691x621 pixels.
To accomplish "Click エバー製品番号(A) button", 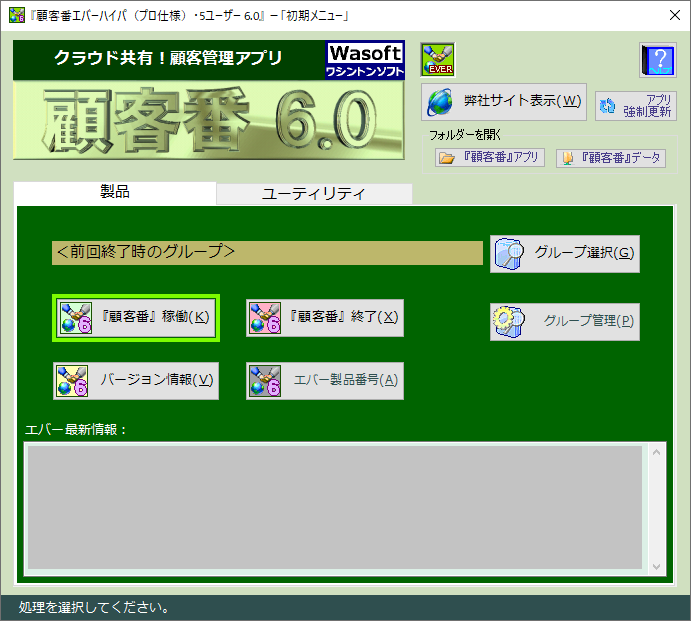I will pos(325,380).
